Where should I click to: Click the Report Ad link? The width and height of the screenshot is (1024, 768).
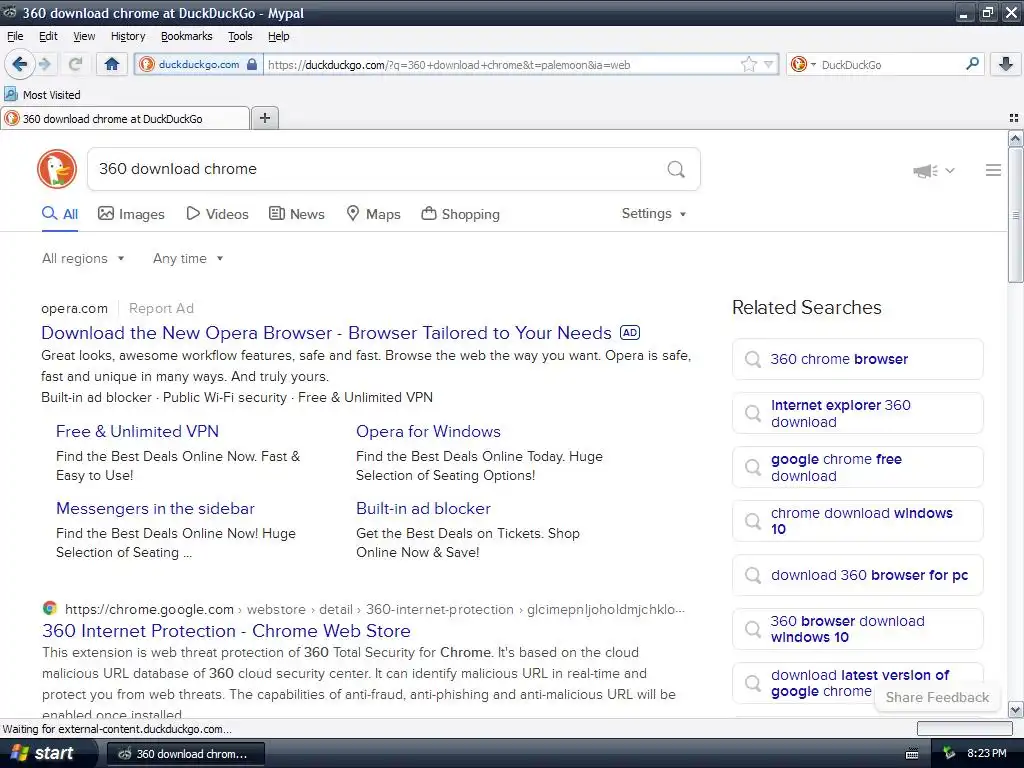coord(161,308)
